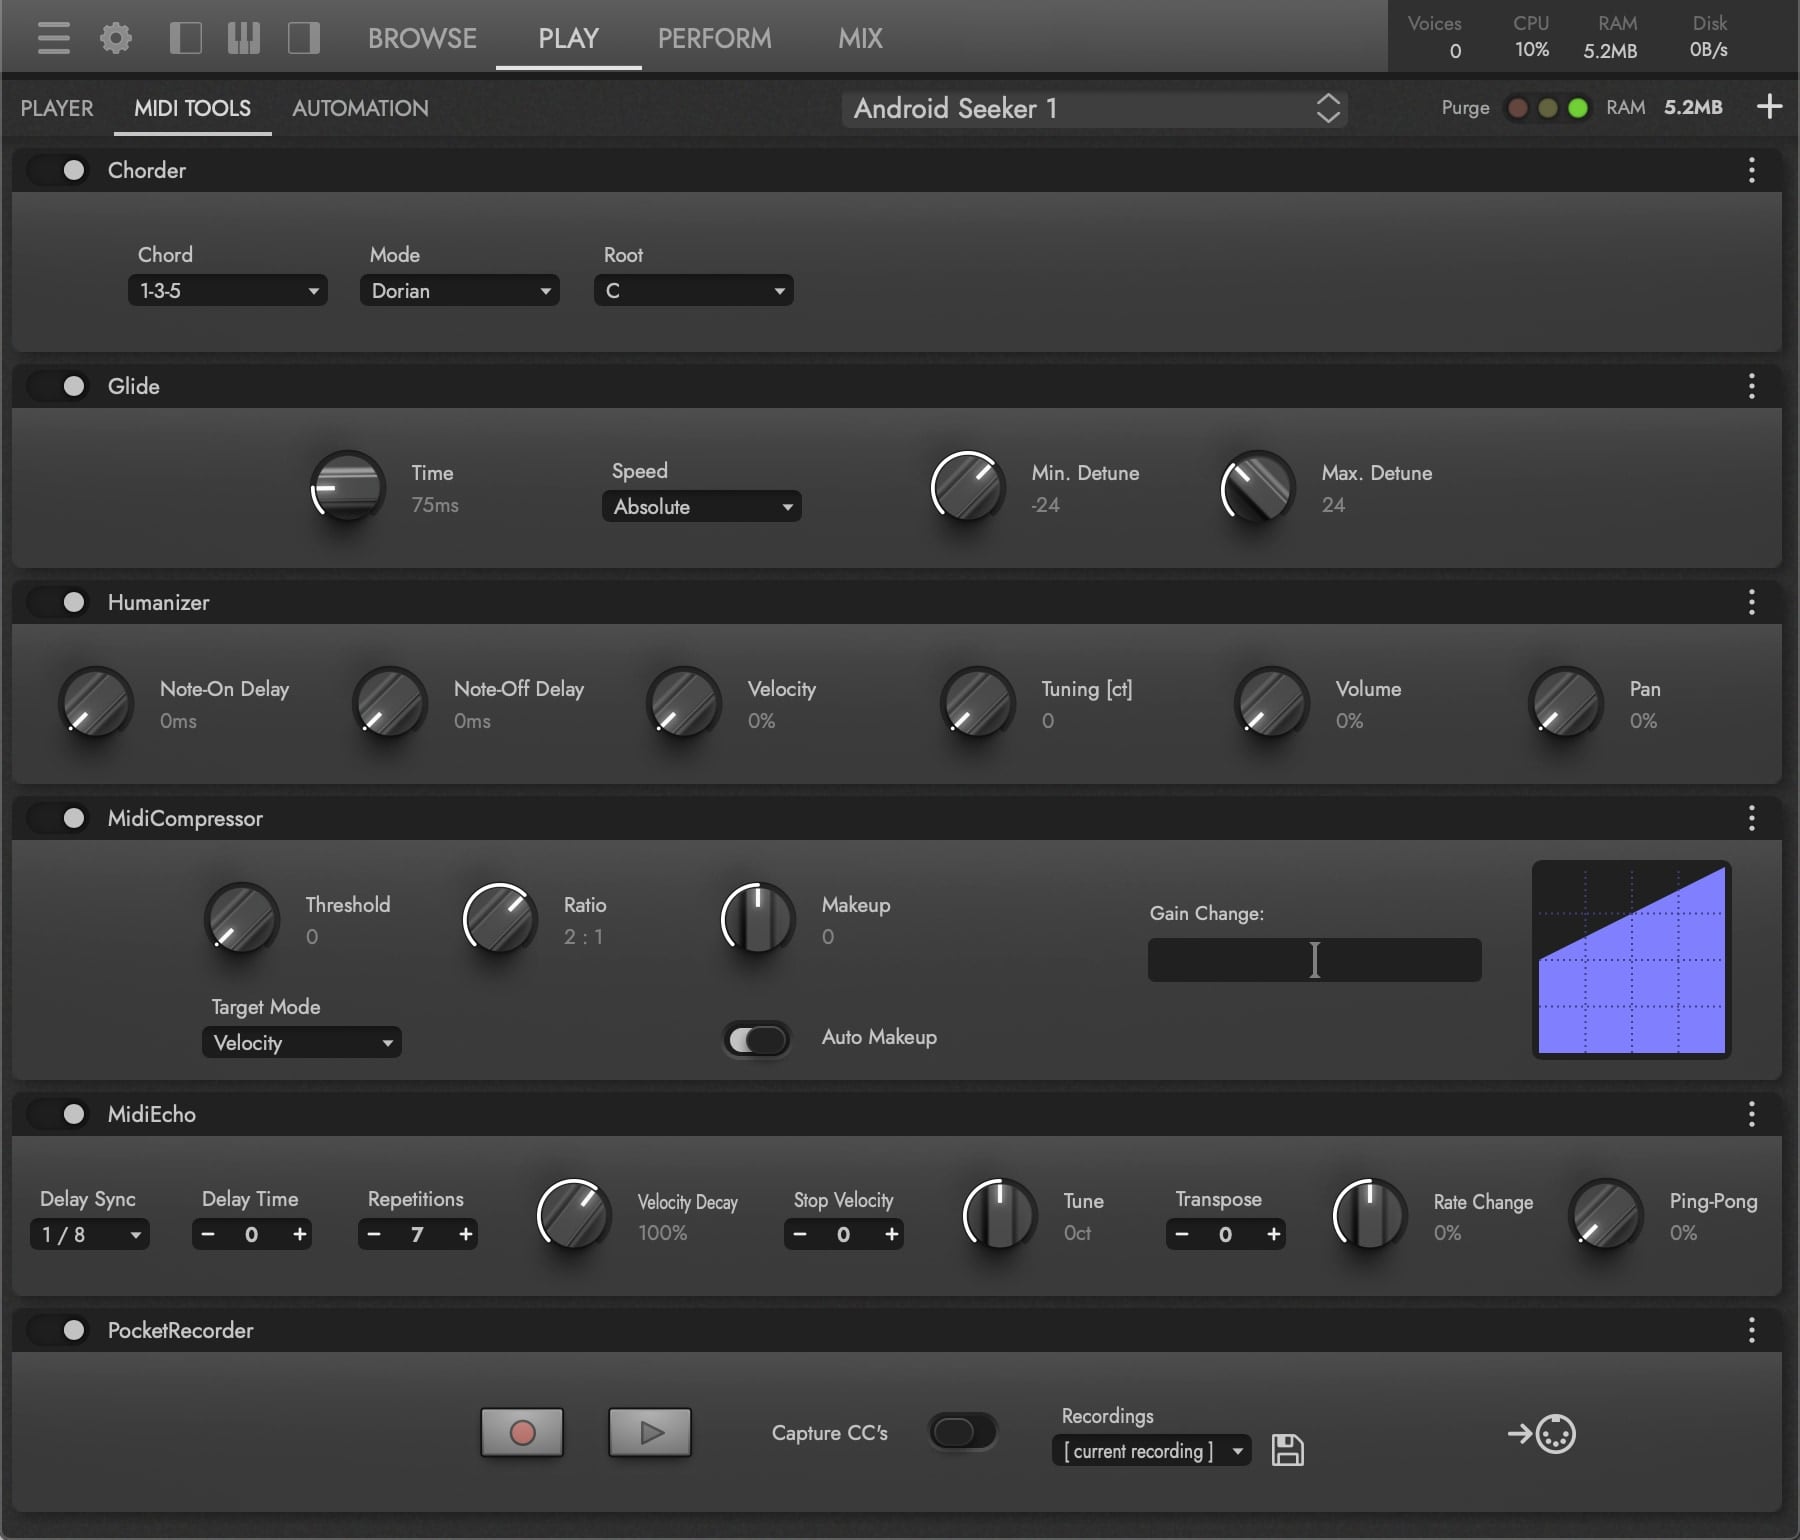Open the hamburger main menu
Screen dimensions: 1800x1540
tap(54, 38)
